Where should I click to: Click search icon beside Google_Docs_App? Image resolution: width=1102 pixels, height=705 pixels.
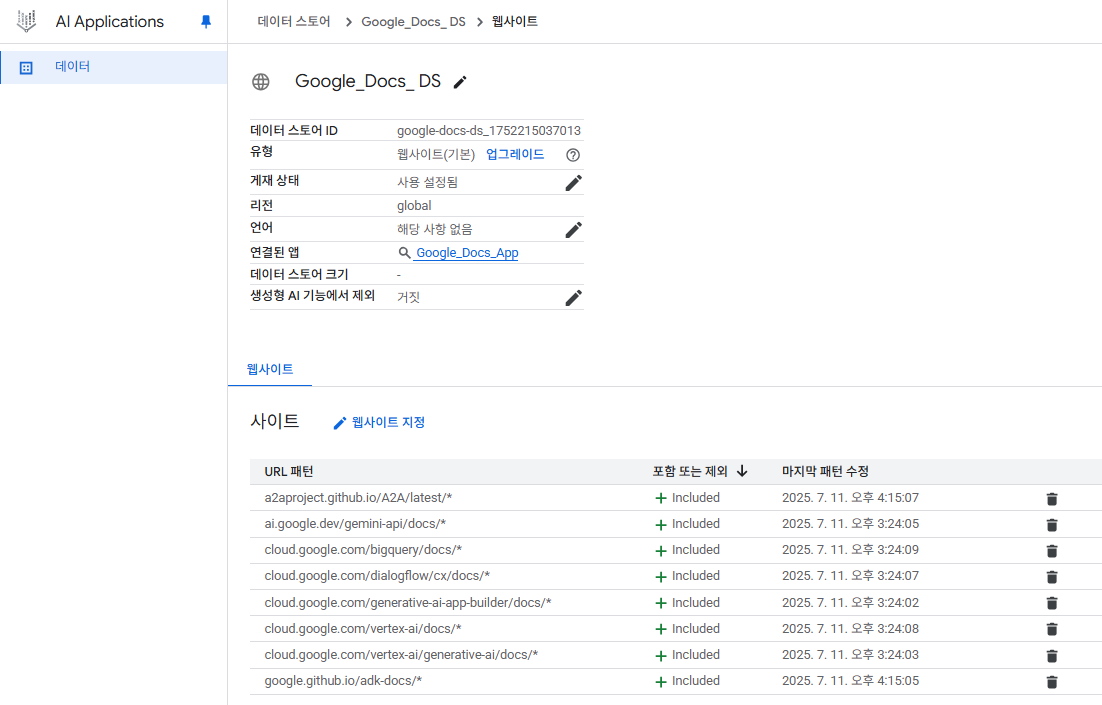(x=404, y=252)
